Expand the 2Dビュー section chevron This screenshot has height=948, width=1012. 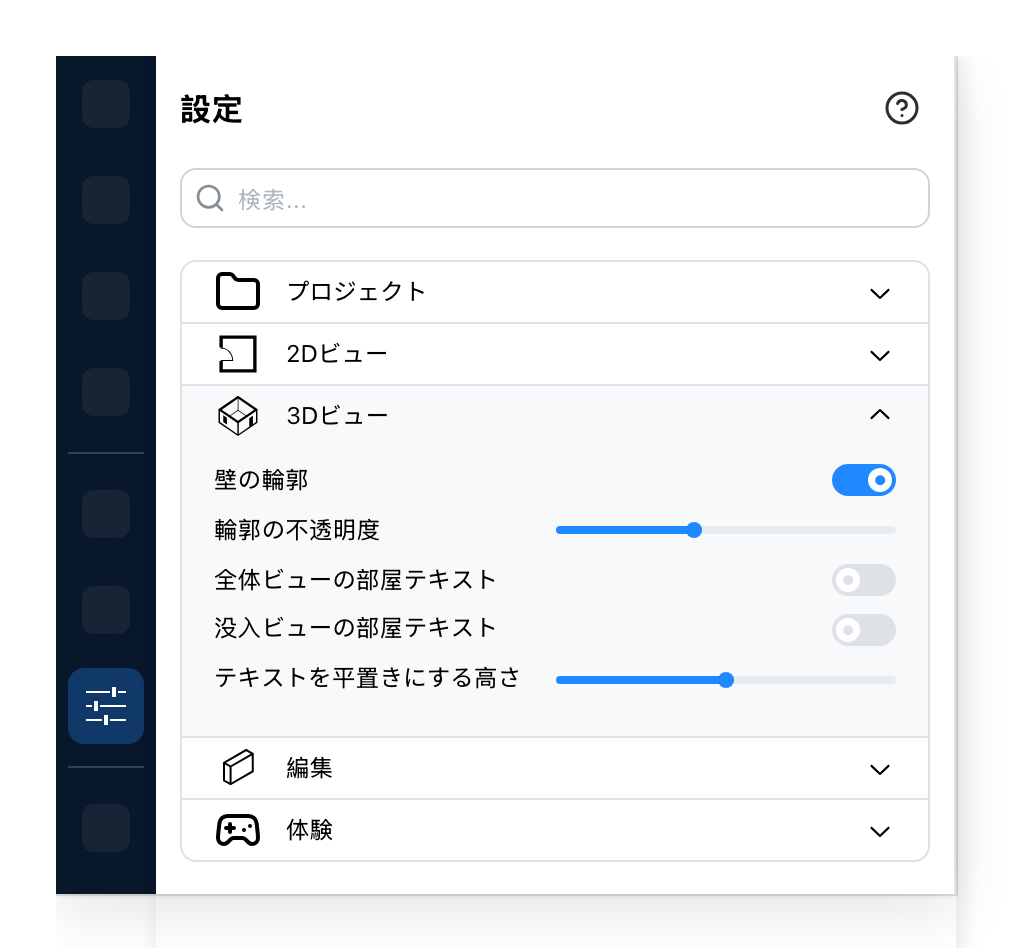880,356
